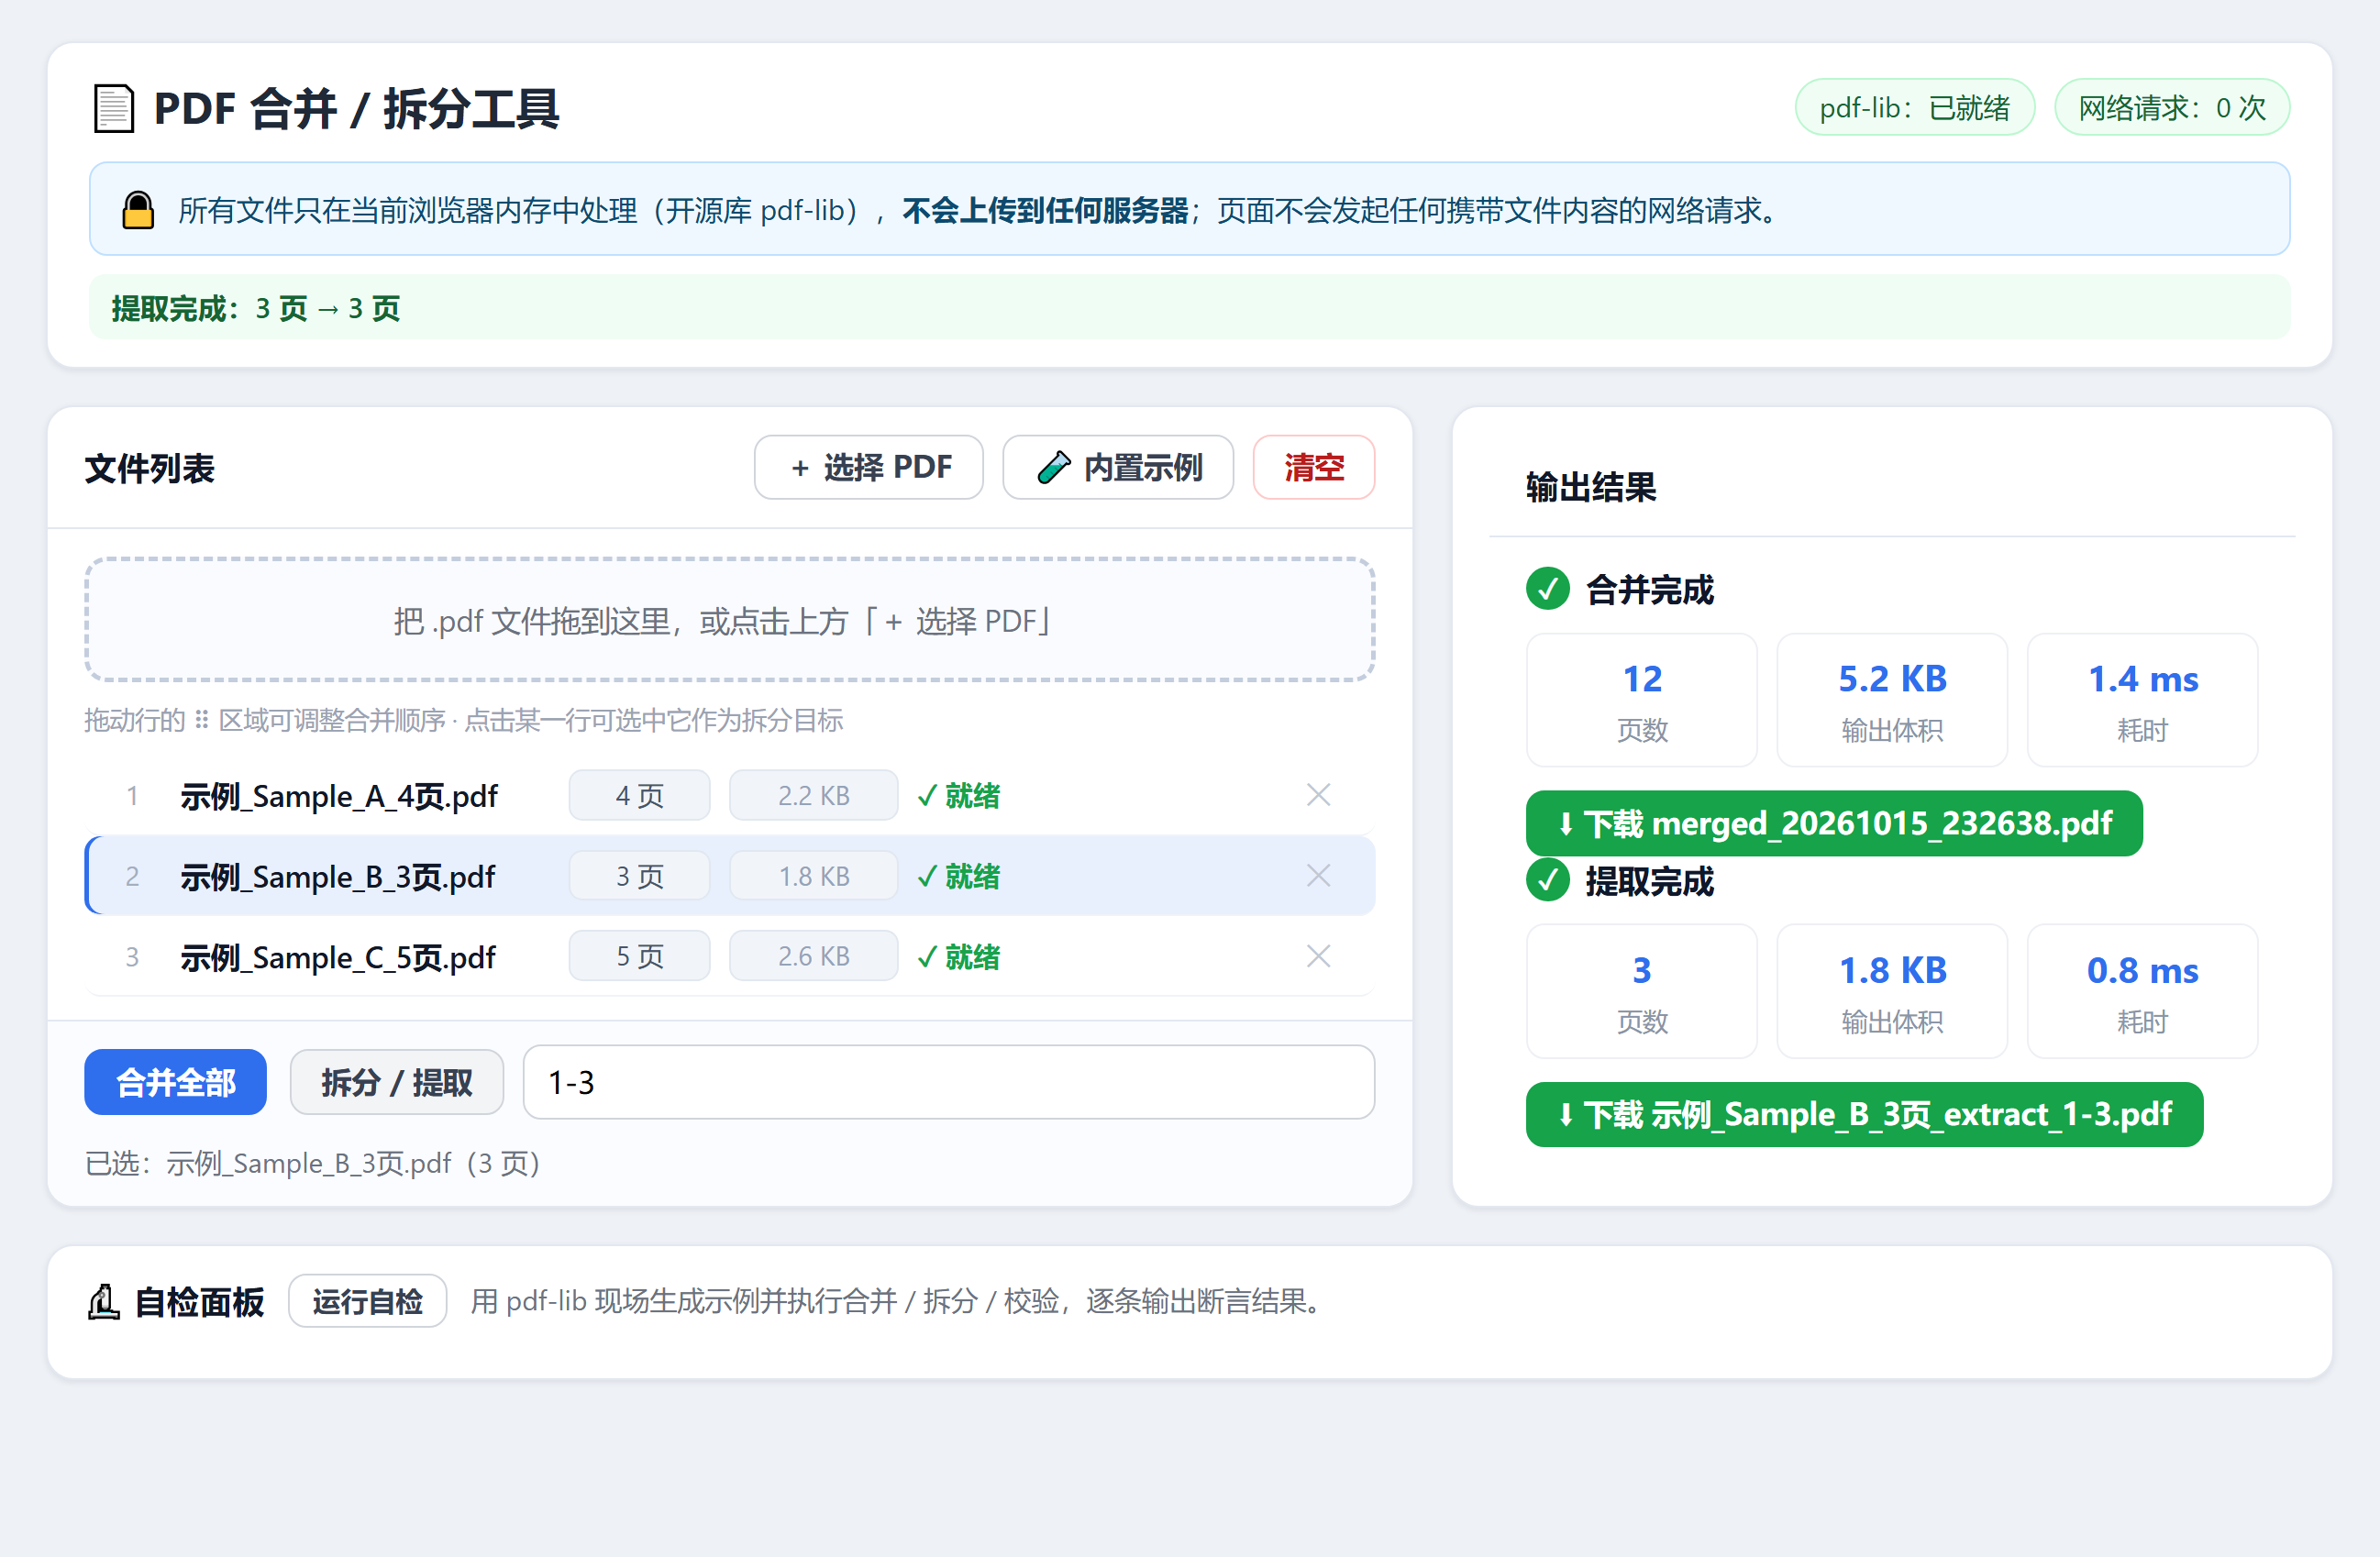
Task: Click the microscope icon beside 自检面板
Action: click(104, 1302)
